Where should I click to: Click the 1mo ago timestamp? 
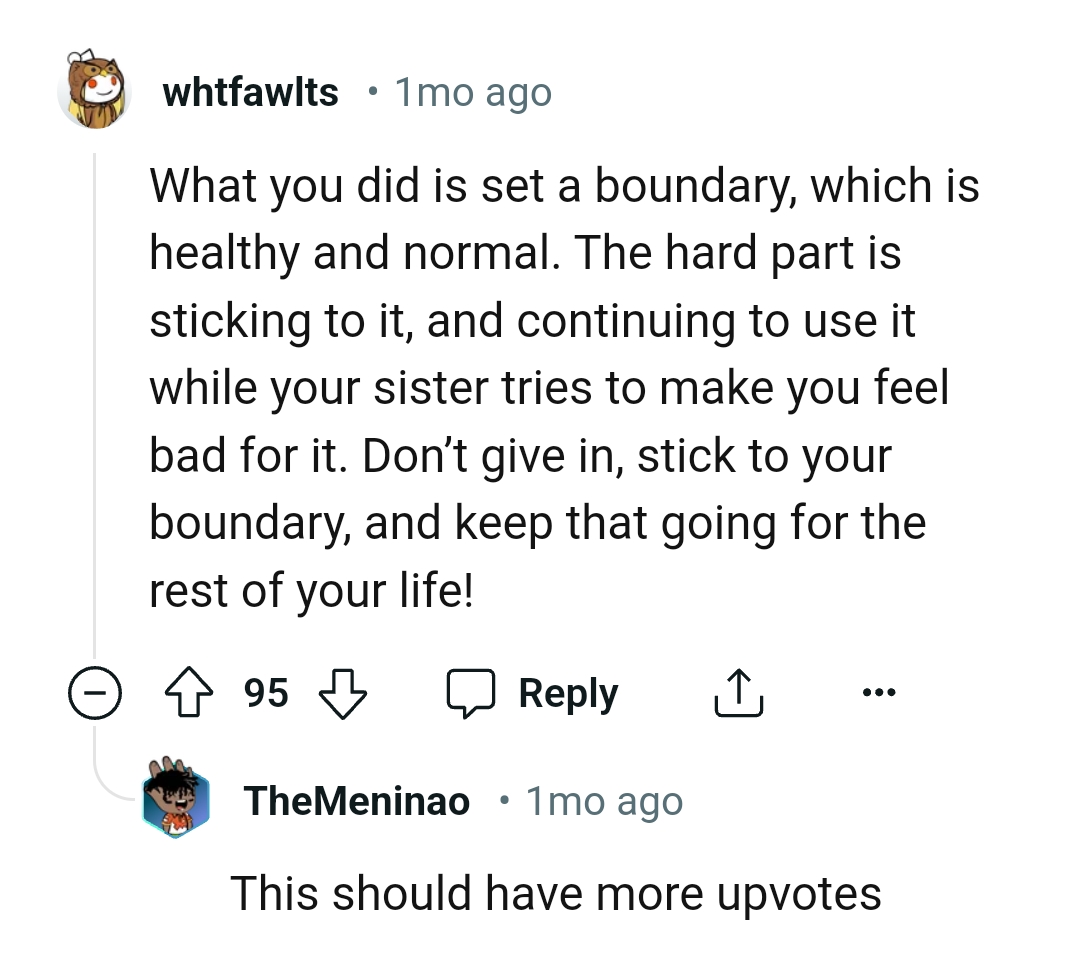tap(472, 91)
